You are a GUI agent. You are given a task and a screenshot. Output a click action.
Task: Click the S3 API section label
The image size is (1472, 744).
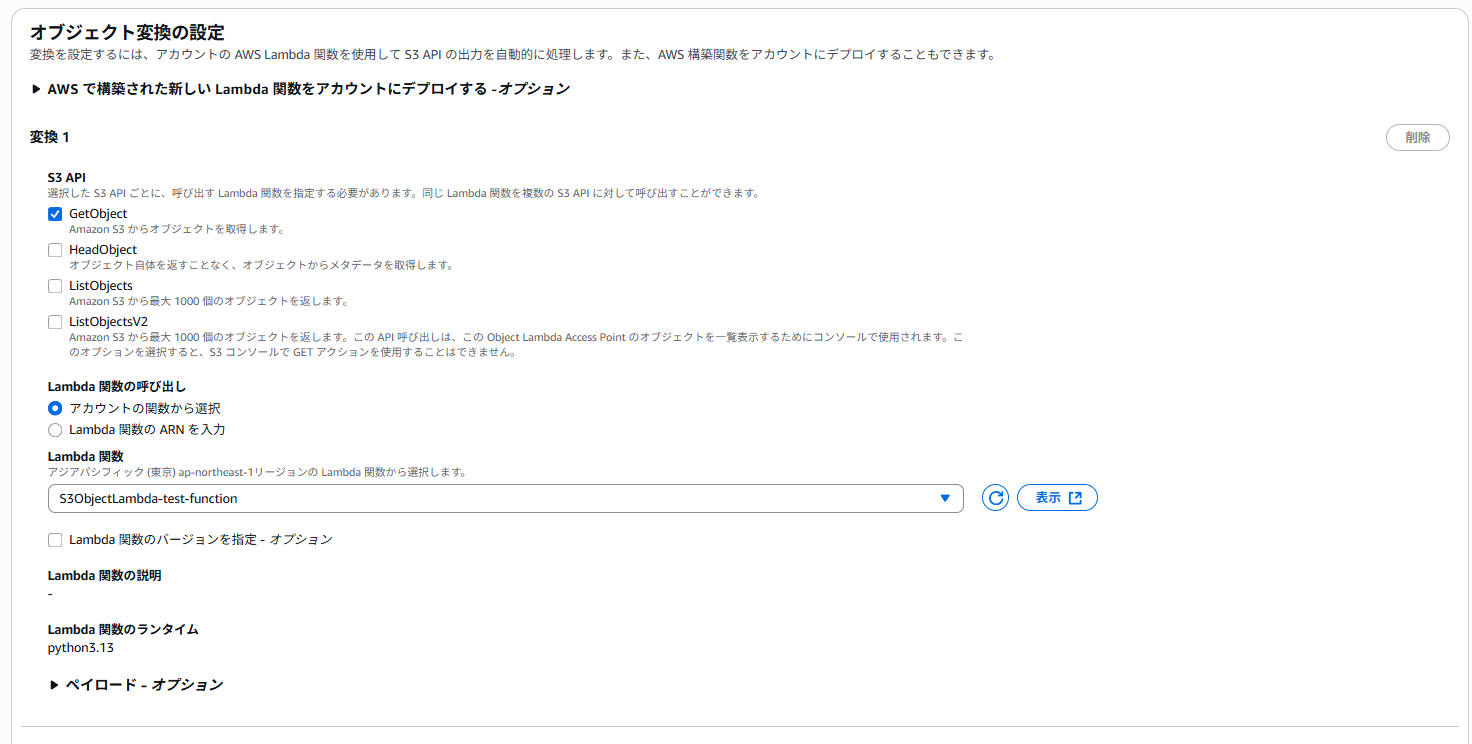[x=67, y=177]
